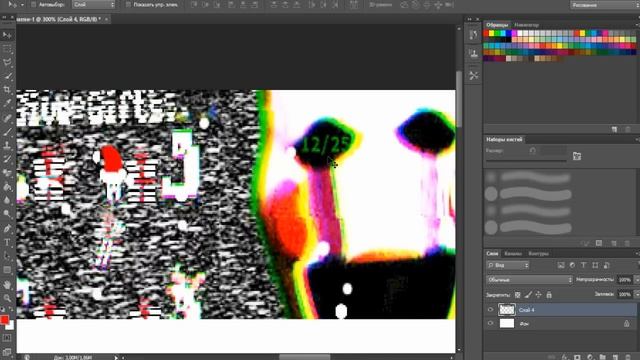Select the Rectangular Marquee tool
Screen dimensions: 640x360
click(7, 49)
